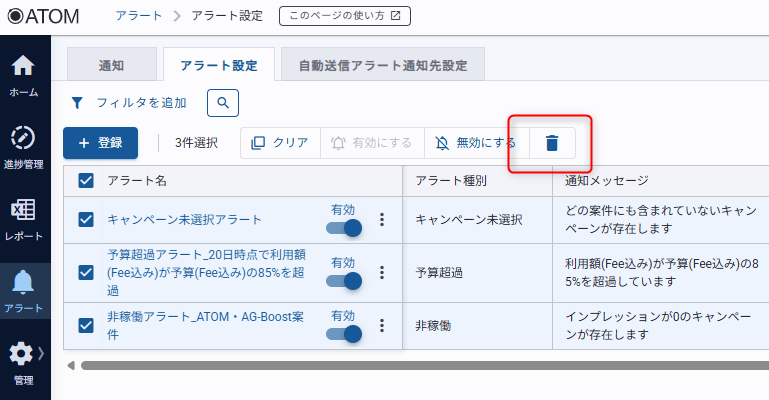The height and width of the screenshot is (400, 769).
Task: Open more options for キャンペーン未選択アラート
Action: tap(381, 220)
